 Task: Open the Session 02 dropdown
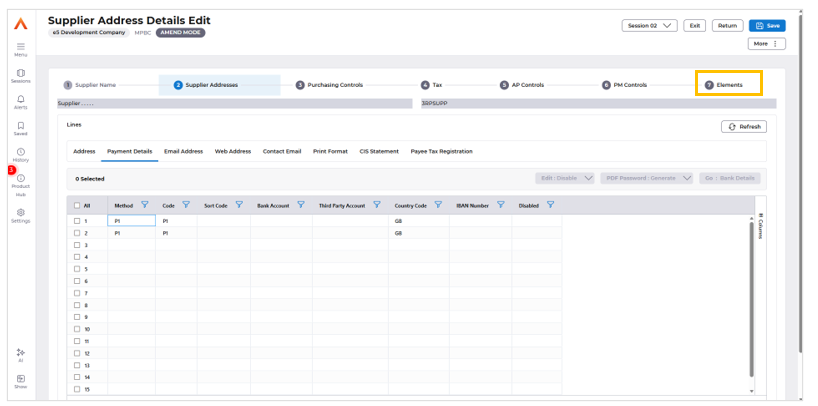[649, 26]
